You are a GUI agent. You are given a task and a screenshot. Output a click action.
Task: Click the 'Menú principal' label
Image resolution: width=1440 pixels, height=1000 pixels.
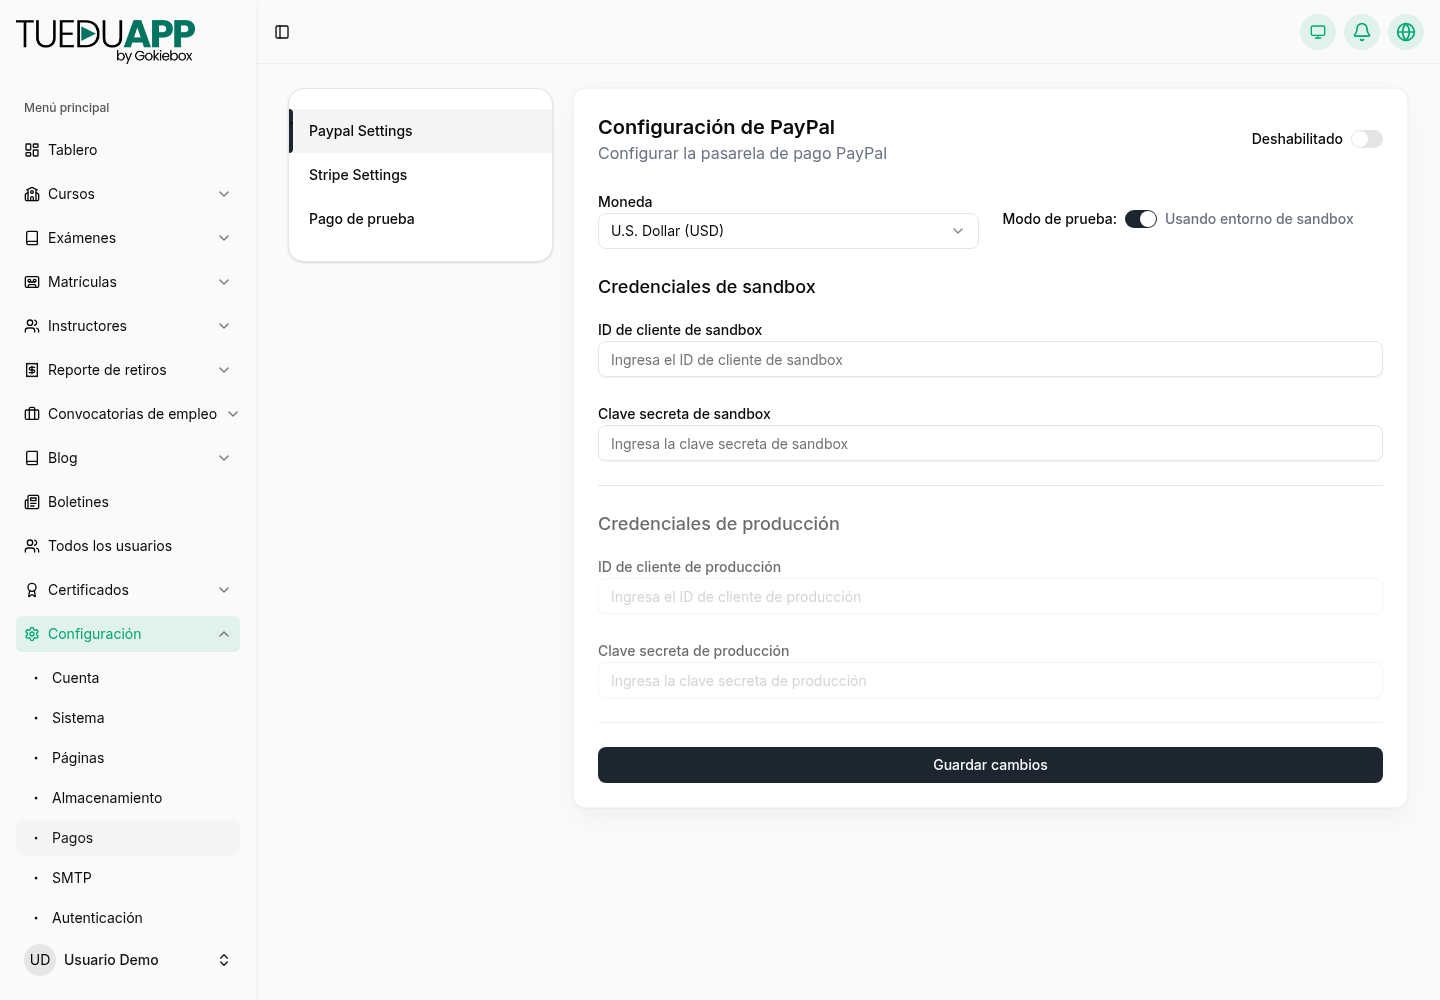pyautogui.click(x=67, y=108)
